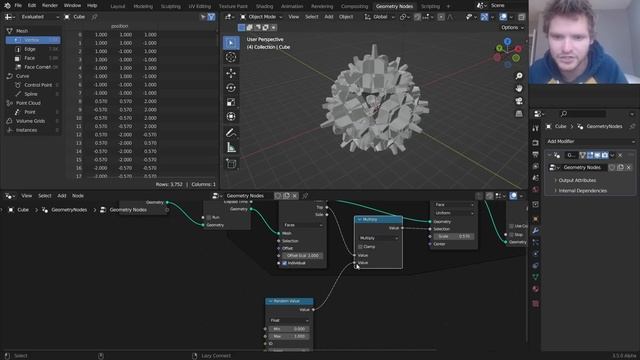Screen dimensions: 640x360
Task: Toggle the modifier realtime viewport display icon
Action: [597, 155]
